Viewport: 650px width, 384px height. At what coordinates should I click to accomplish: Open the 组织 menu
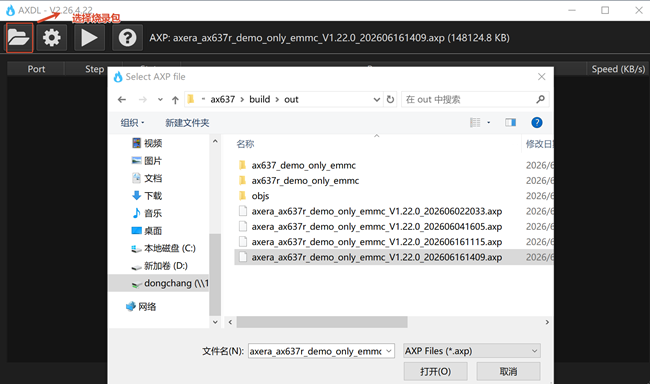click(132, 123)
